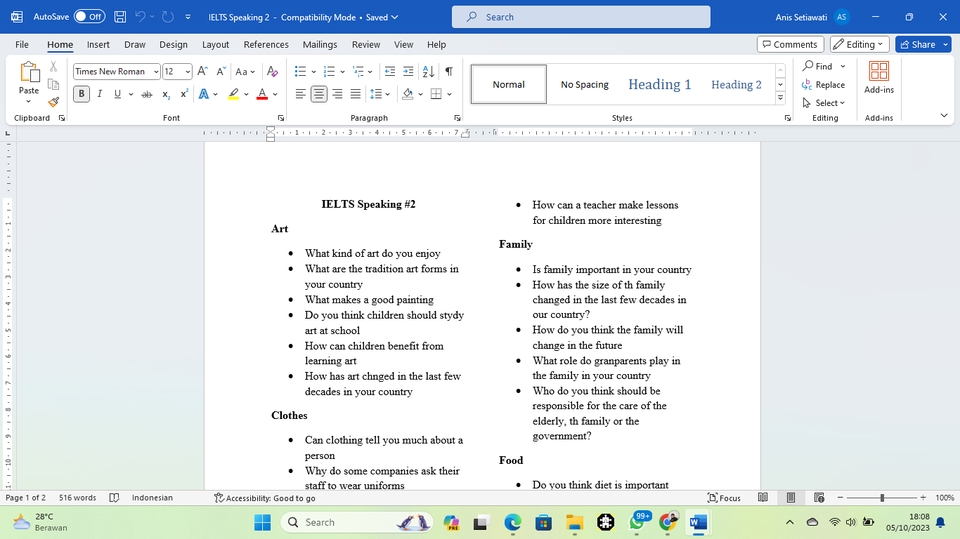
Task: Apply the Heading 1 style
Action: [x=659, y=85]
